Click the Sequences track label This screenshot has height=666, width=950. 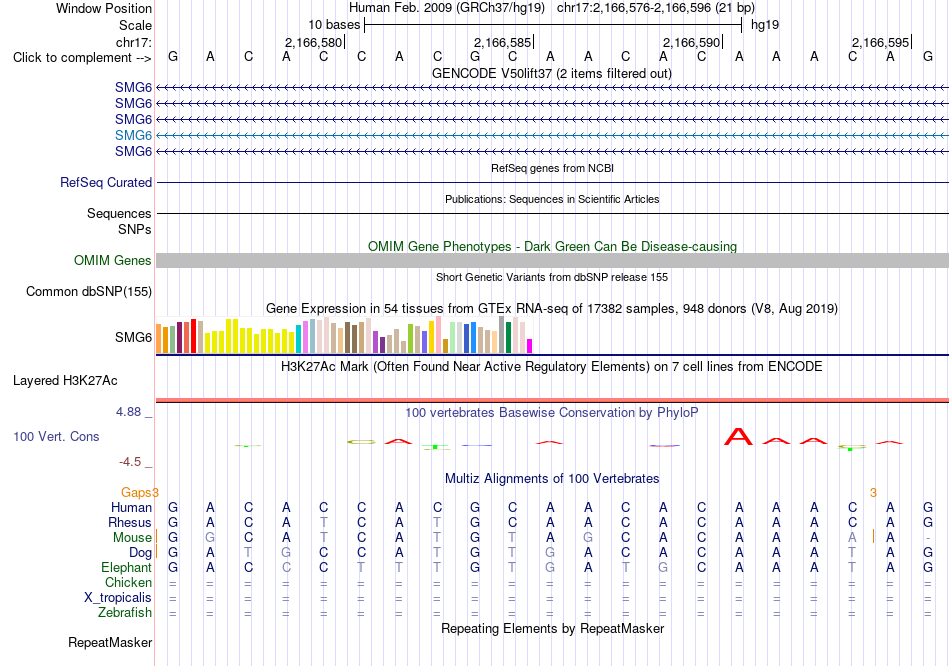point(119,213)
